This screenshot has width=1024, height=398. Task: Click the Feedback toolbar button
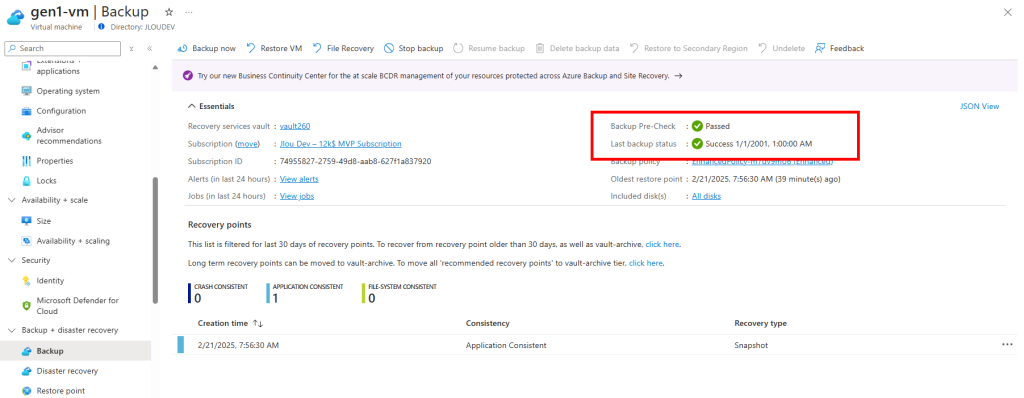(840, 48)
